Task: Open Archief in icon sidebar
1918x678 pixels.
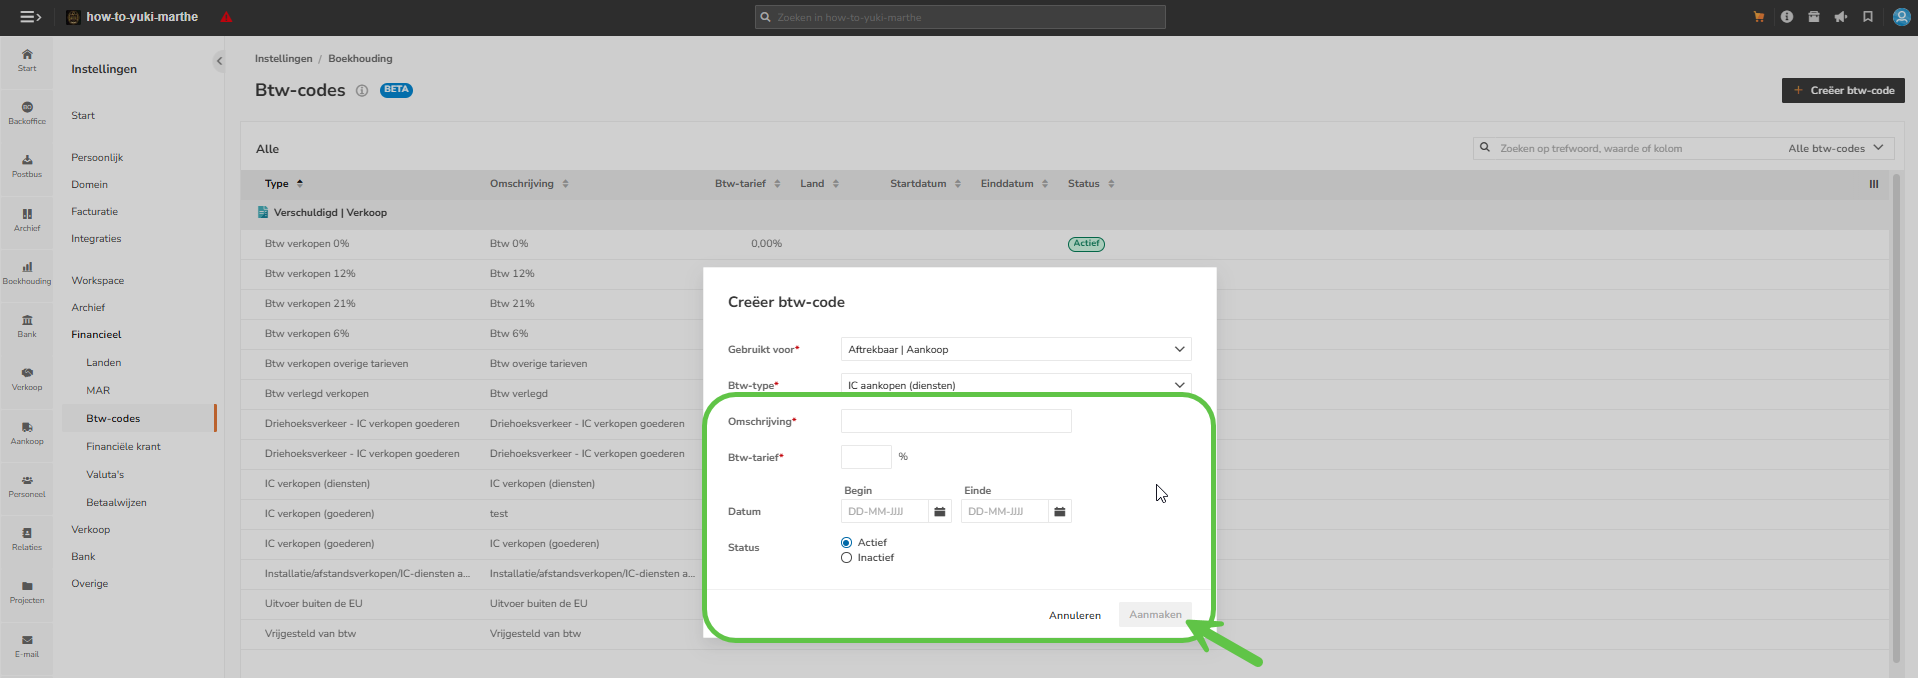Action: [27, 220]
